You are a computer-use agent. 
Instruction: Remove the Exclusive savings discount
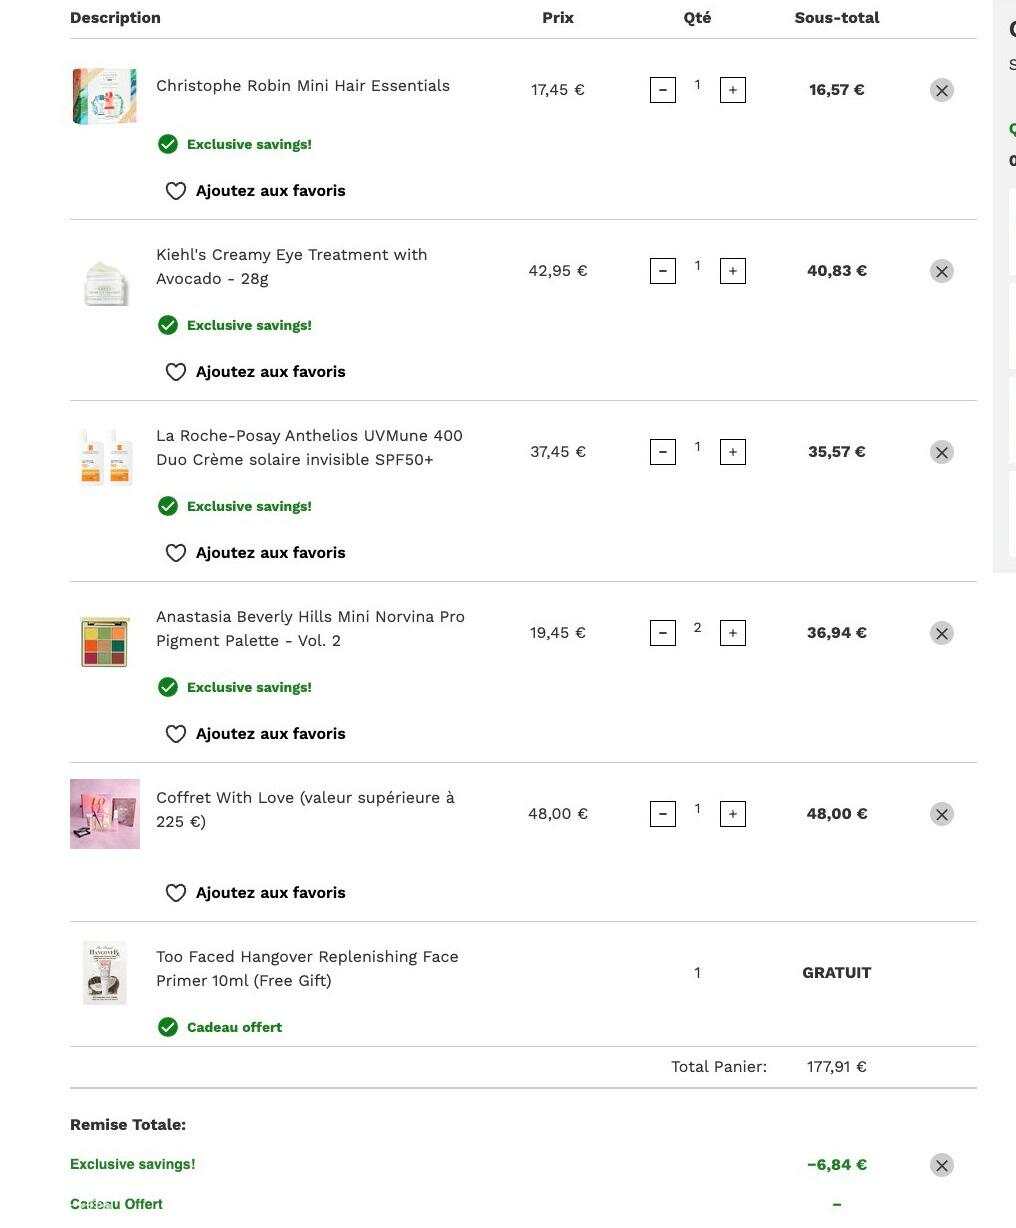(x=941, y=1165)
